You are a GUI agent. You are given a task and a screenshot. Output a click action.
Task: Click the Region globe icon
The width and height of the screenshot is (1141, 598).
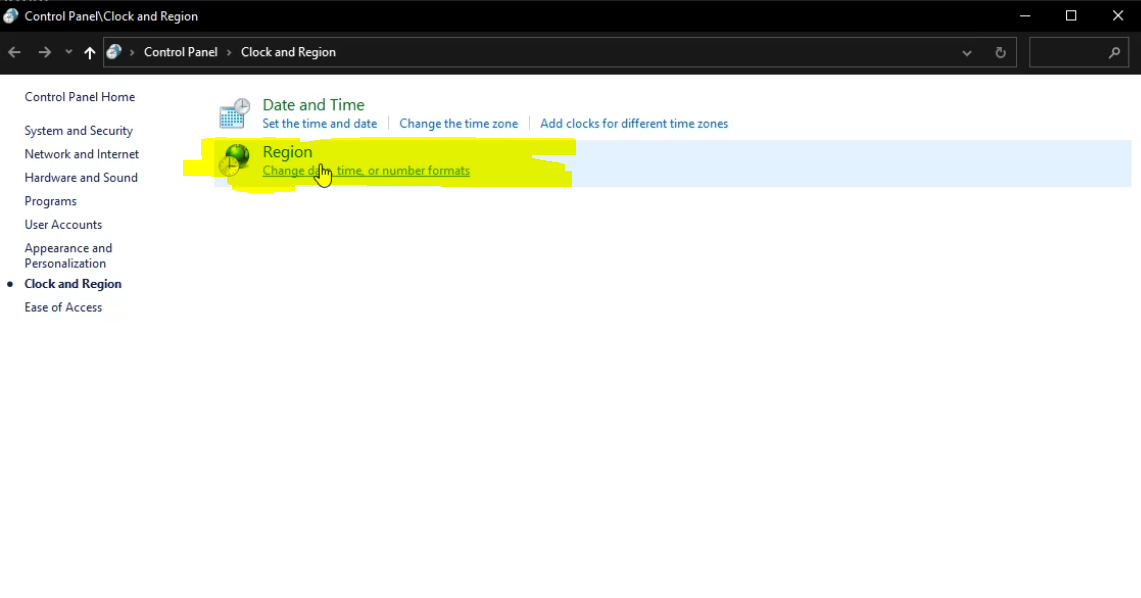pyautogui.click(x=235, y=161)
